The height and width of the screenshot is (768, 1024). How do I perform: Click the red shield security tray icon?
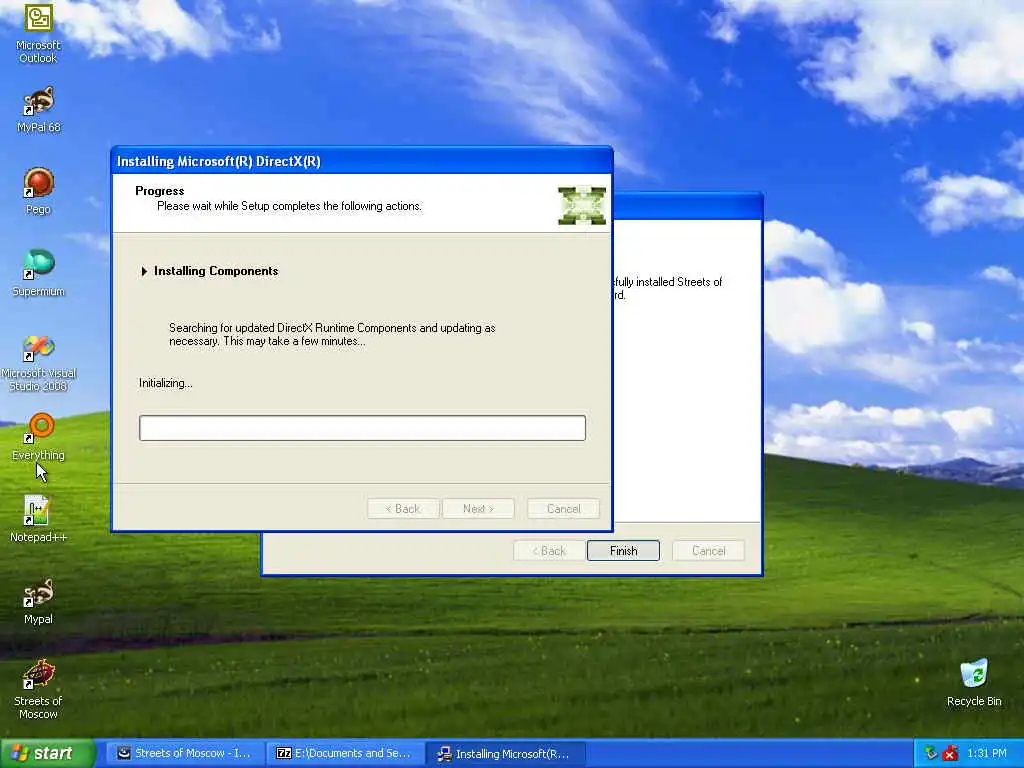click(950, 753)
